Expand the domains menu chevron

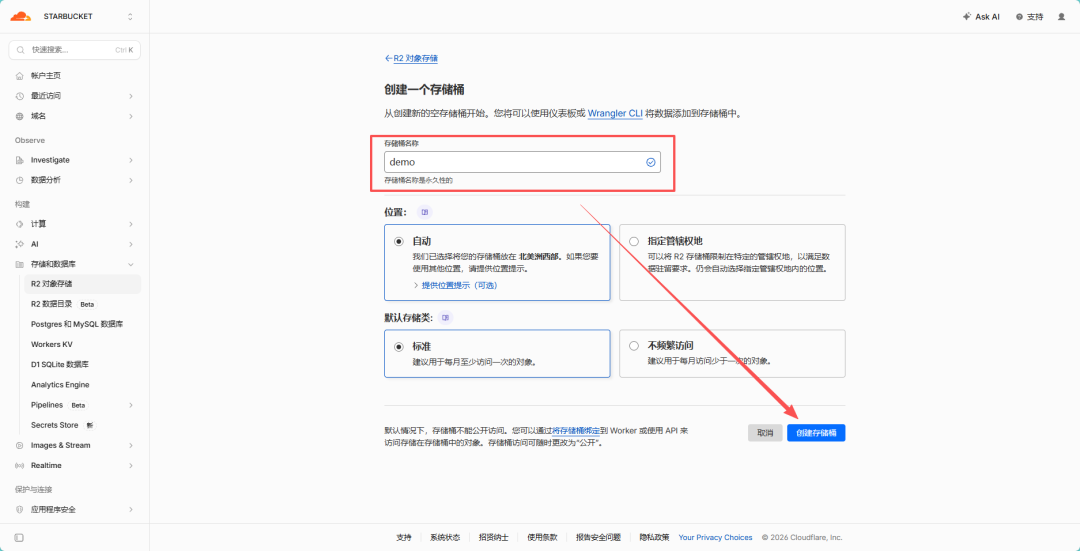click(131, 116)
